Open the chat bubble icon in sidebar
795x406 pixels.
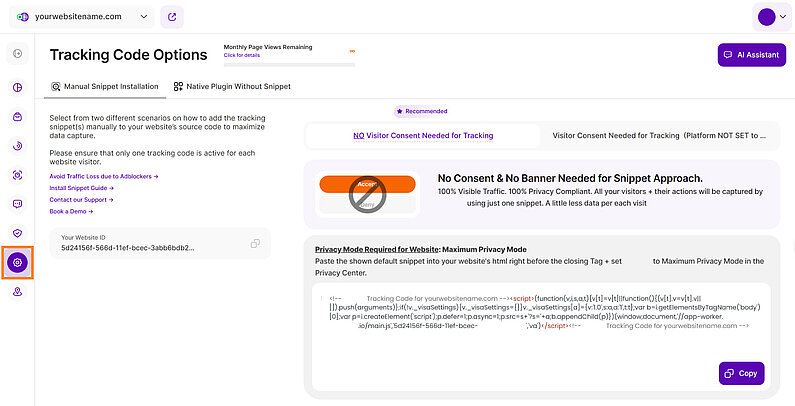(17, 204)
